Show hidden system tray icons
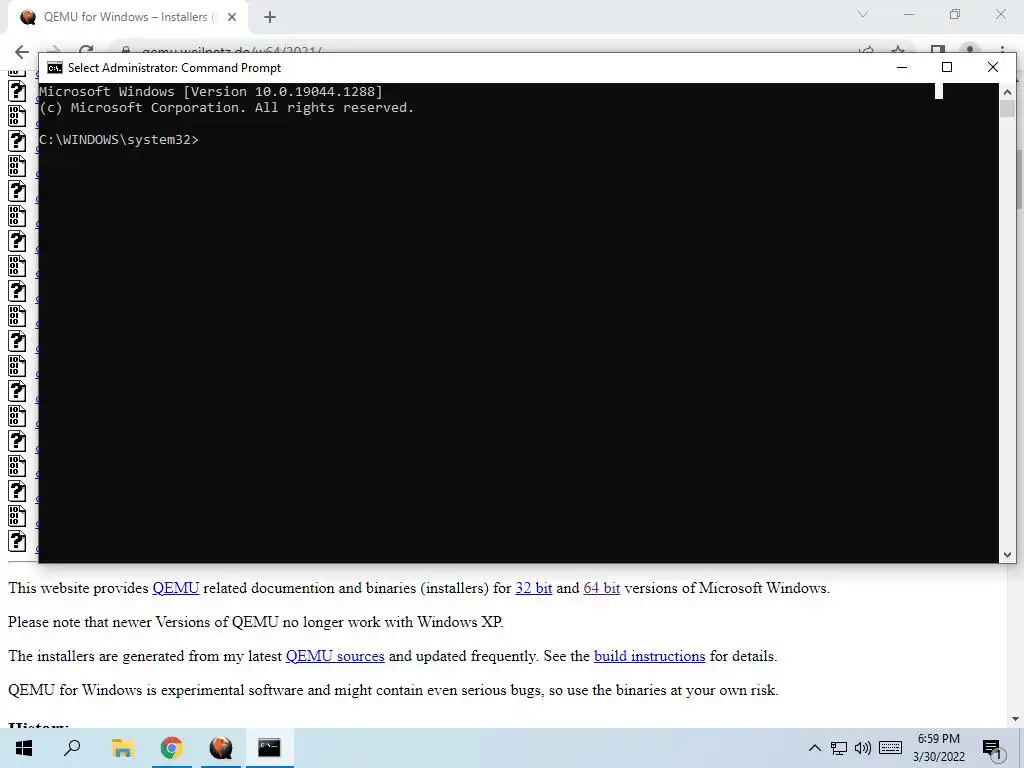Screen dimensions: 1024x768 point(814,748)
